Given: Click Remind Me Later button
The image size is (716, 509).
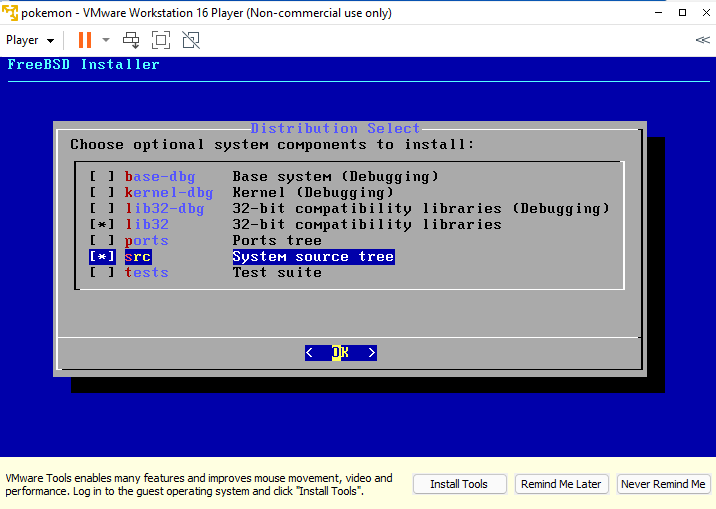Looking at the screenshot, I should (x=561, y=484).
